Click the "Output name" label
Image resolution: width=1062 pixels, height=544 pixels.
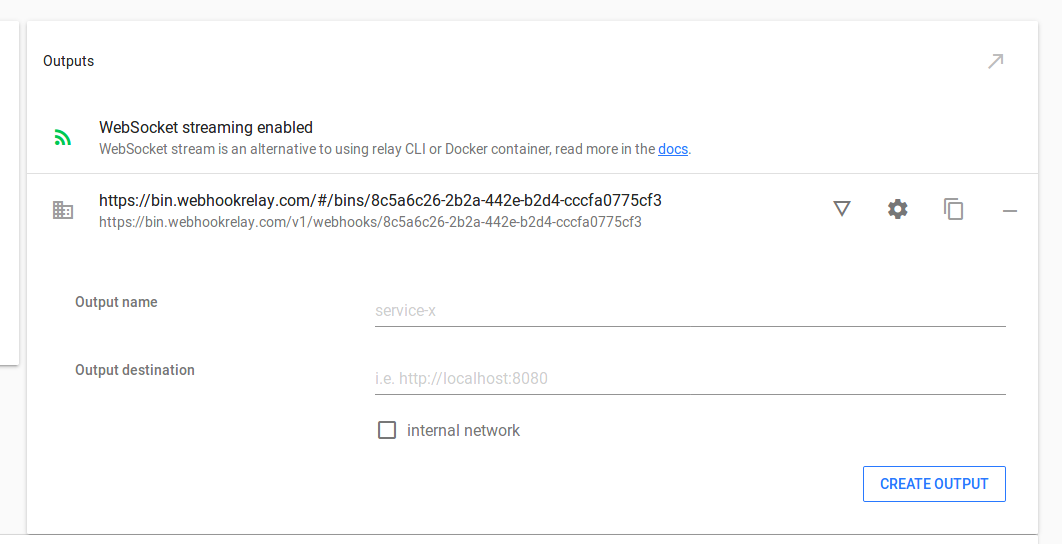pos(116,302)
